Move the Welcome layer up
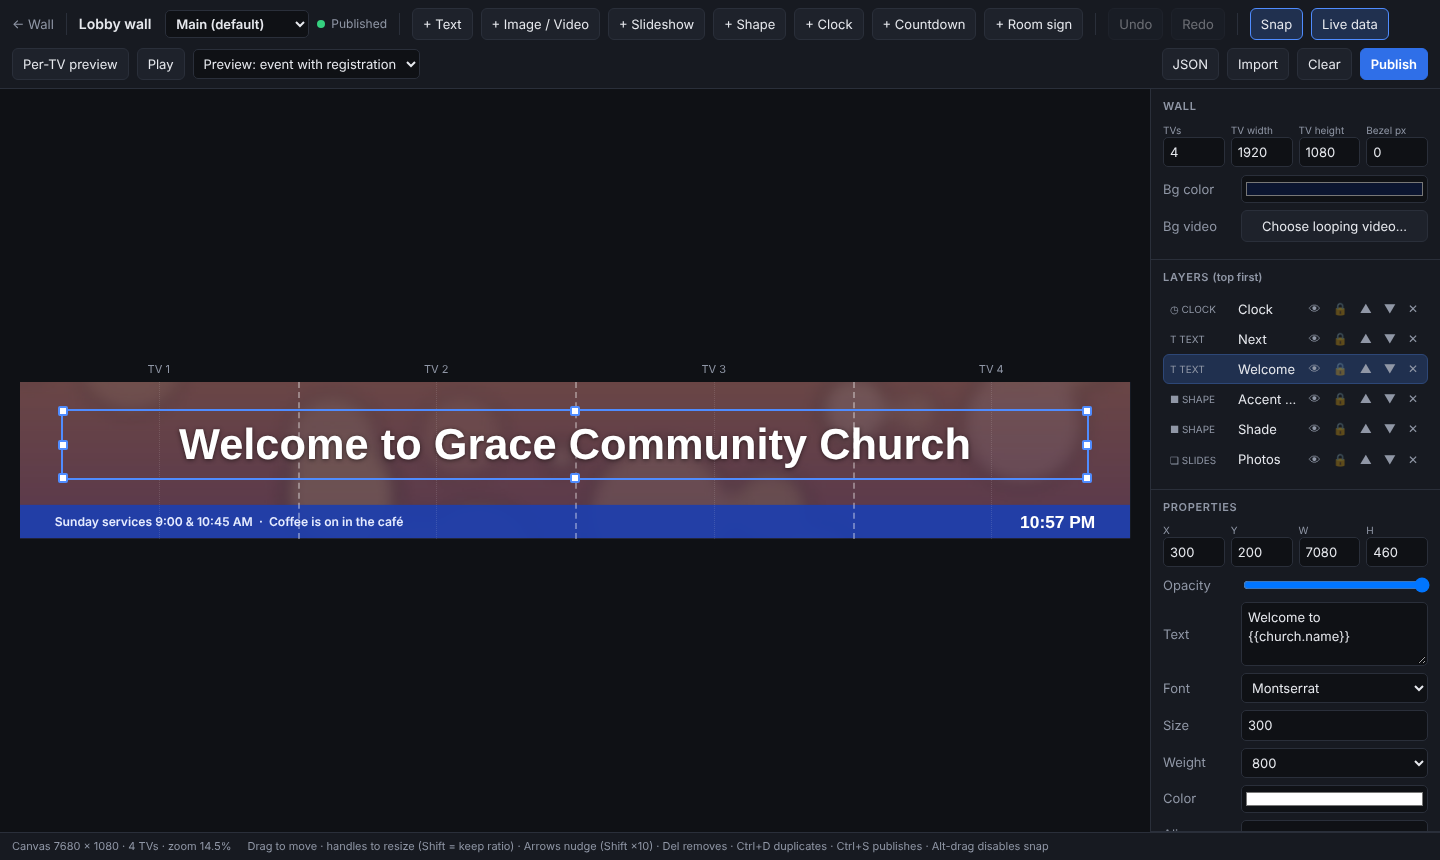The width and height of the screenshot is (1440, 860). [x=1365, y=369]
